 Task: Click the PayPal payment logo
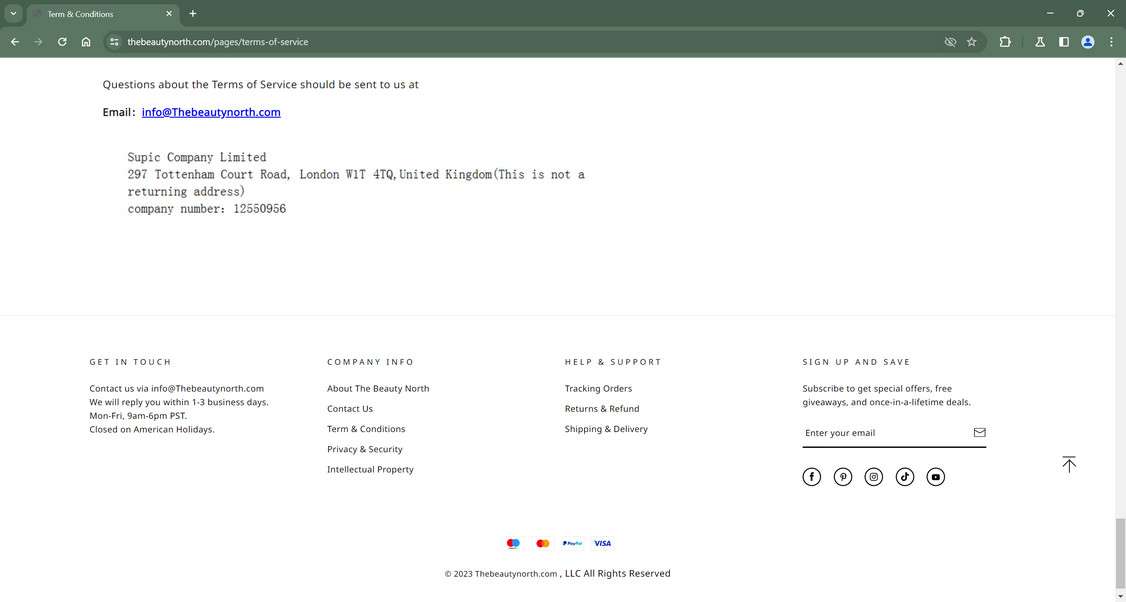click(x=572, y=544)
